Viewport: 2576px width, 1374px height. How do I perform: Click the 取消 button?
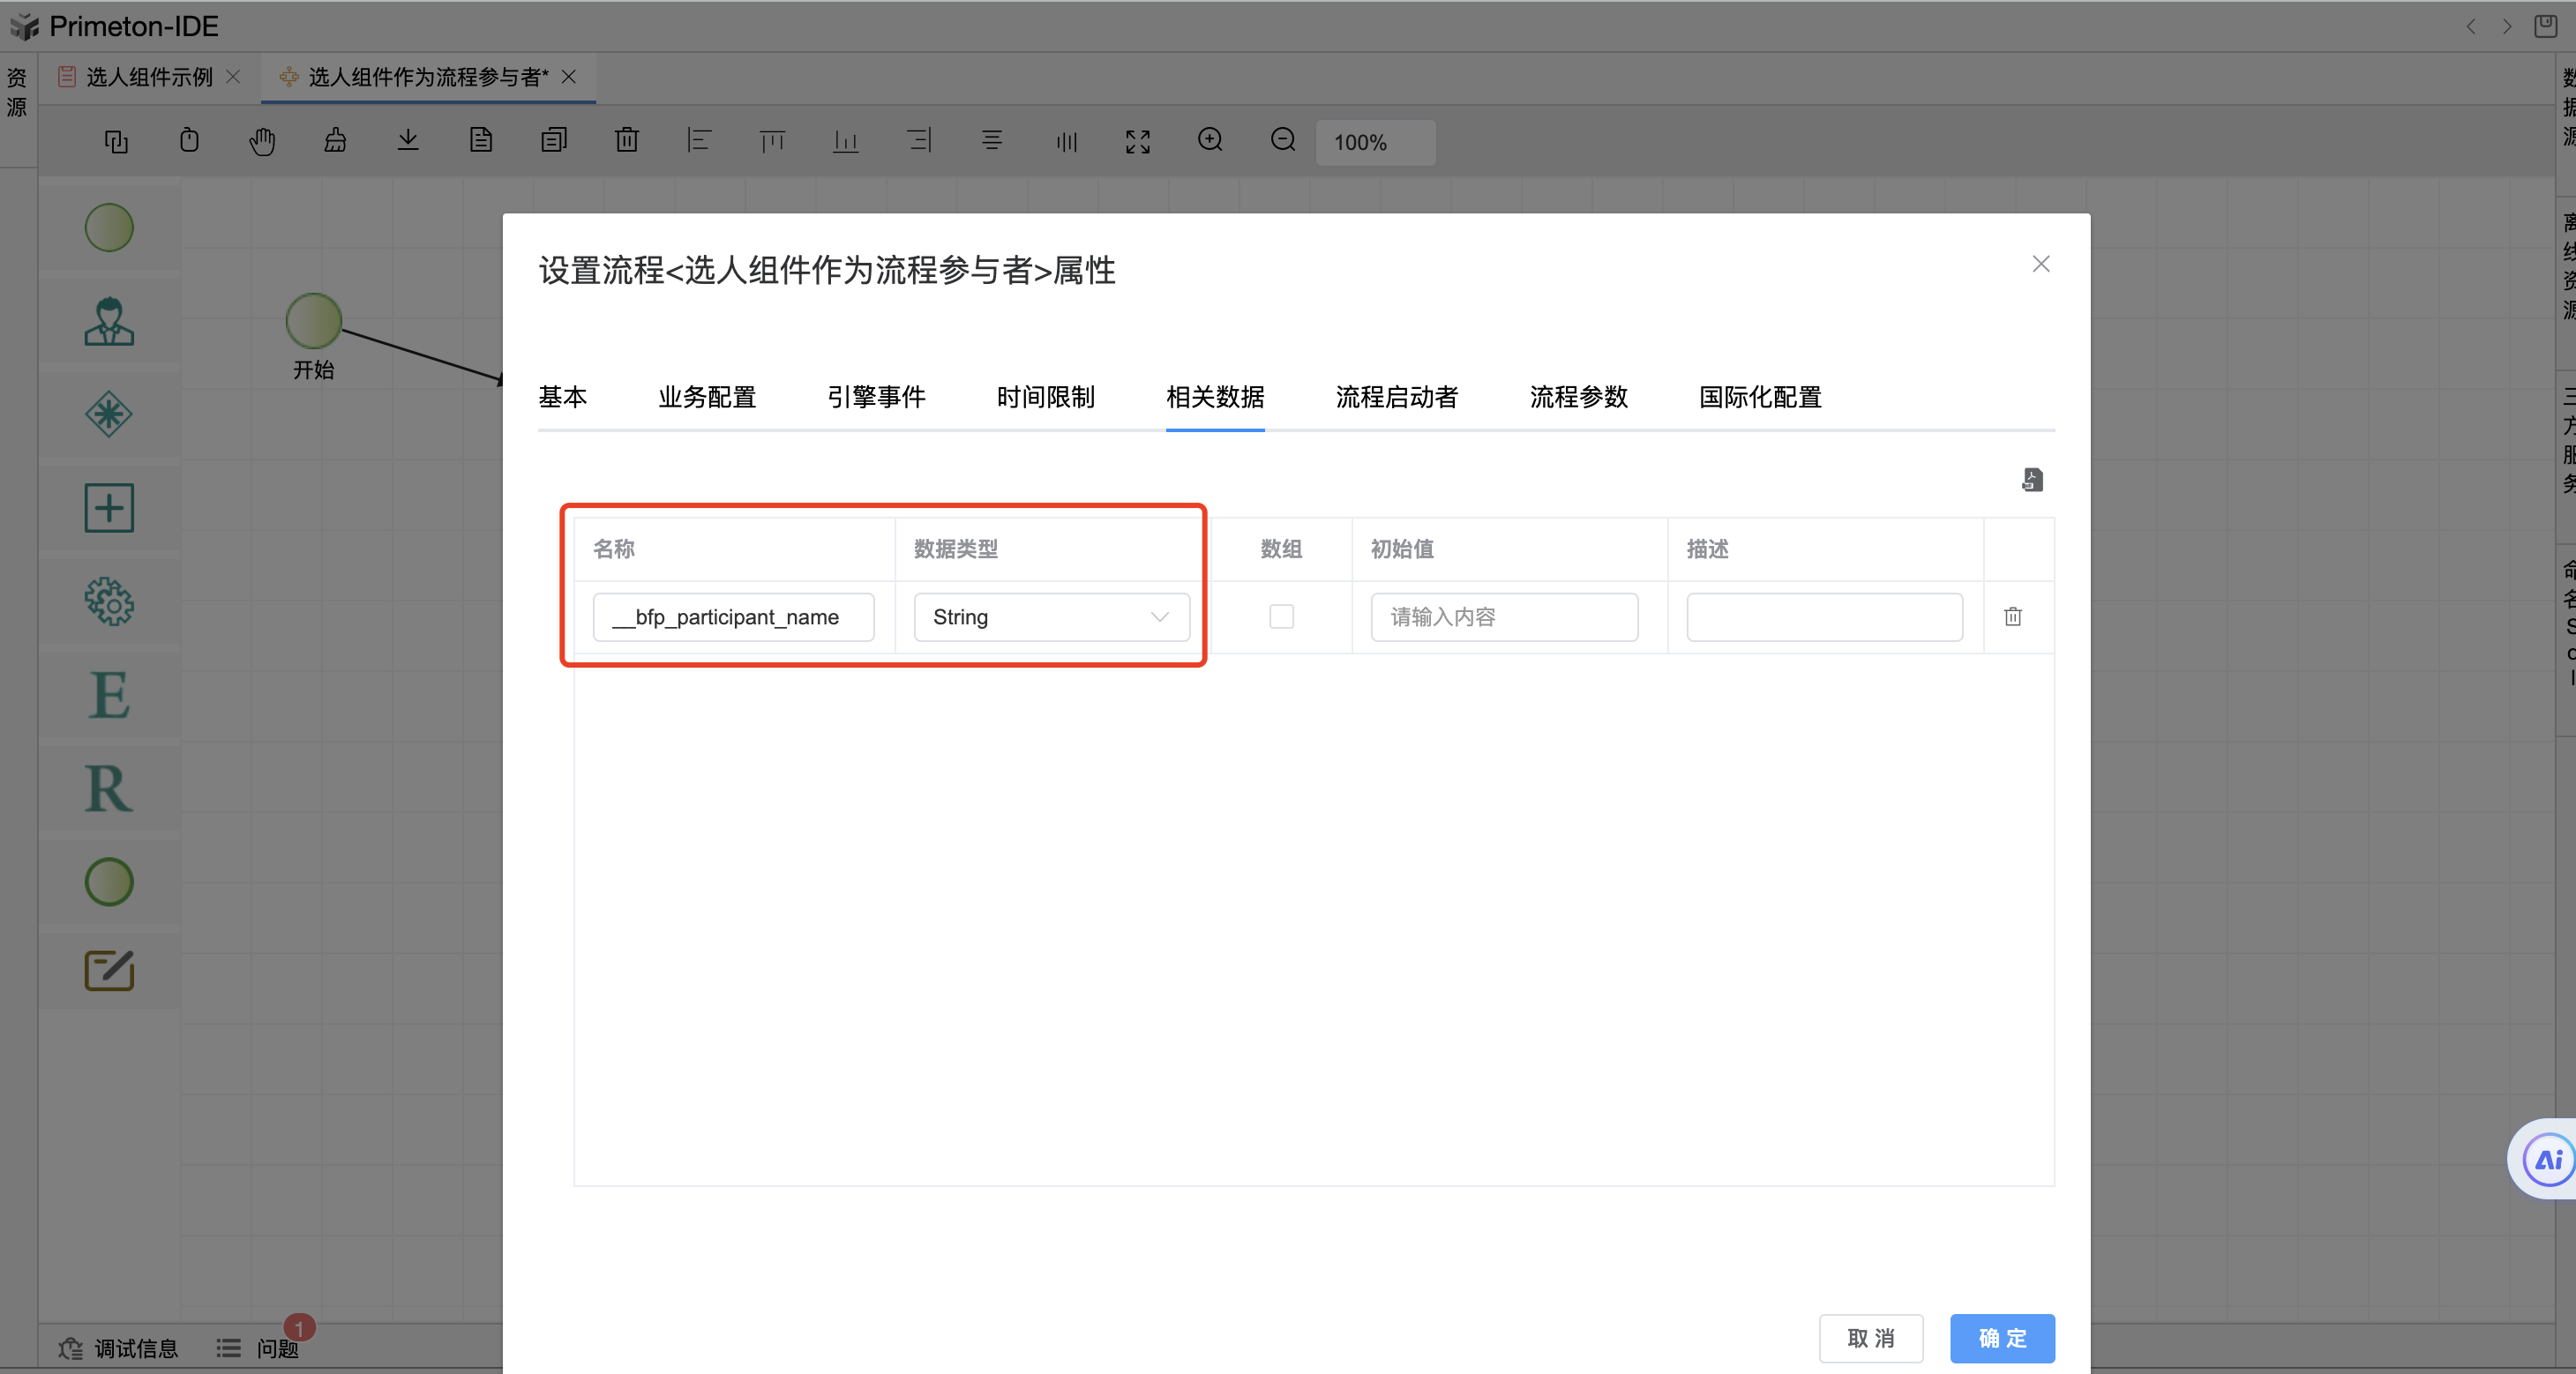point(1870,1338)
